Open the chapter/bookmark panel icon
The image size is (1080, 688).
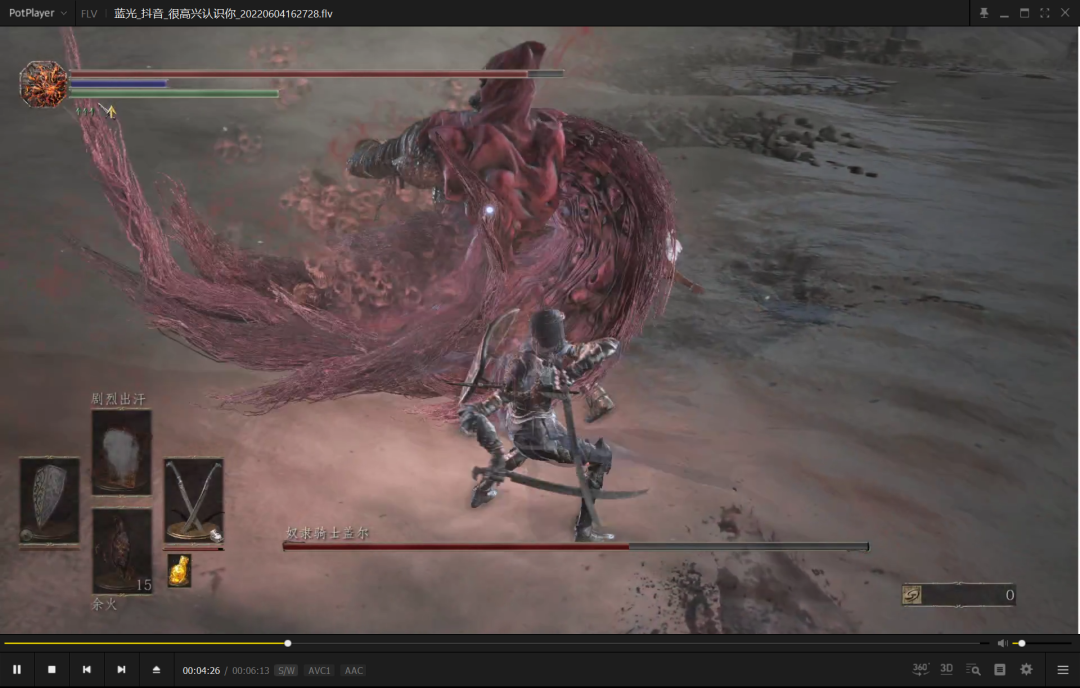coord(999,669)
